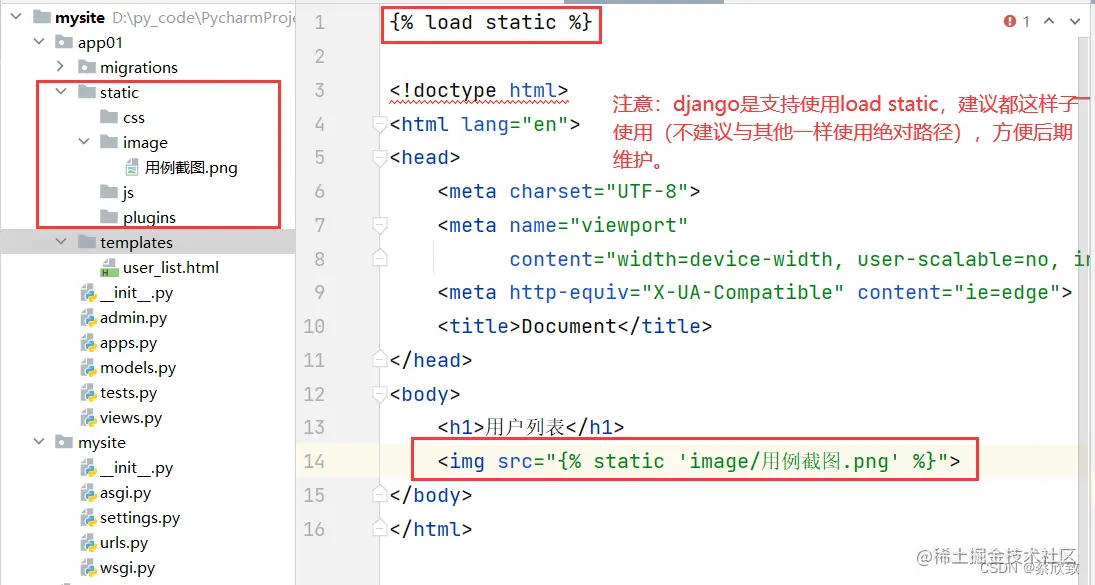Viewport: 1095px width, 585px height.
Task: Open settings.py in mysite package
Action: [140, 518]
